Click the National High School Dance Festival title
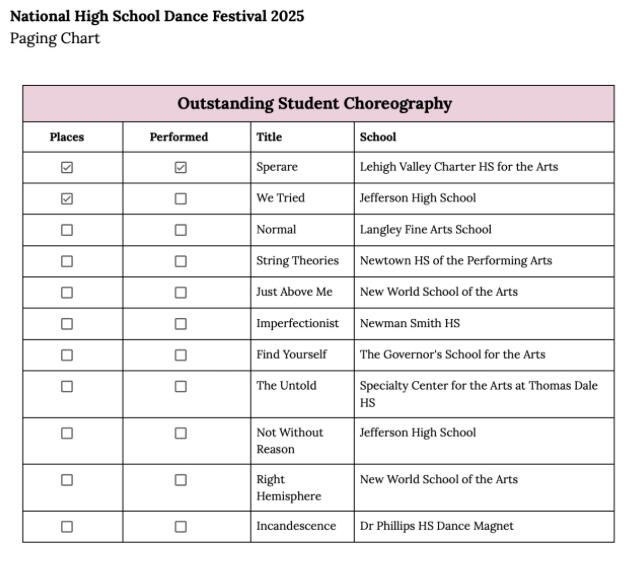 tap(157, 17)
